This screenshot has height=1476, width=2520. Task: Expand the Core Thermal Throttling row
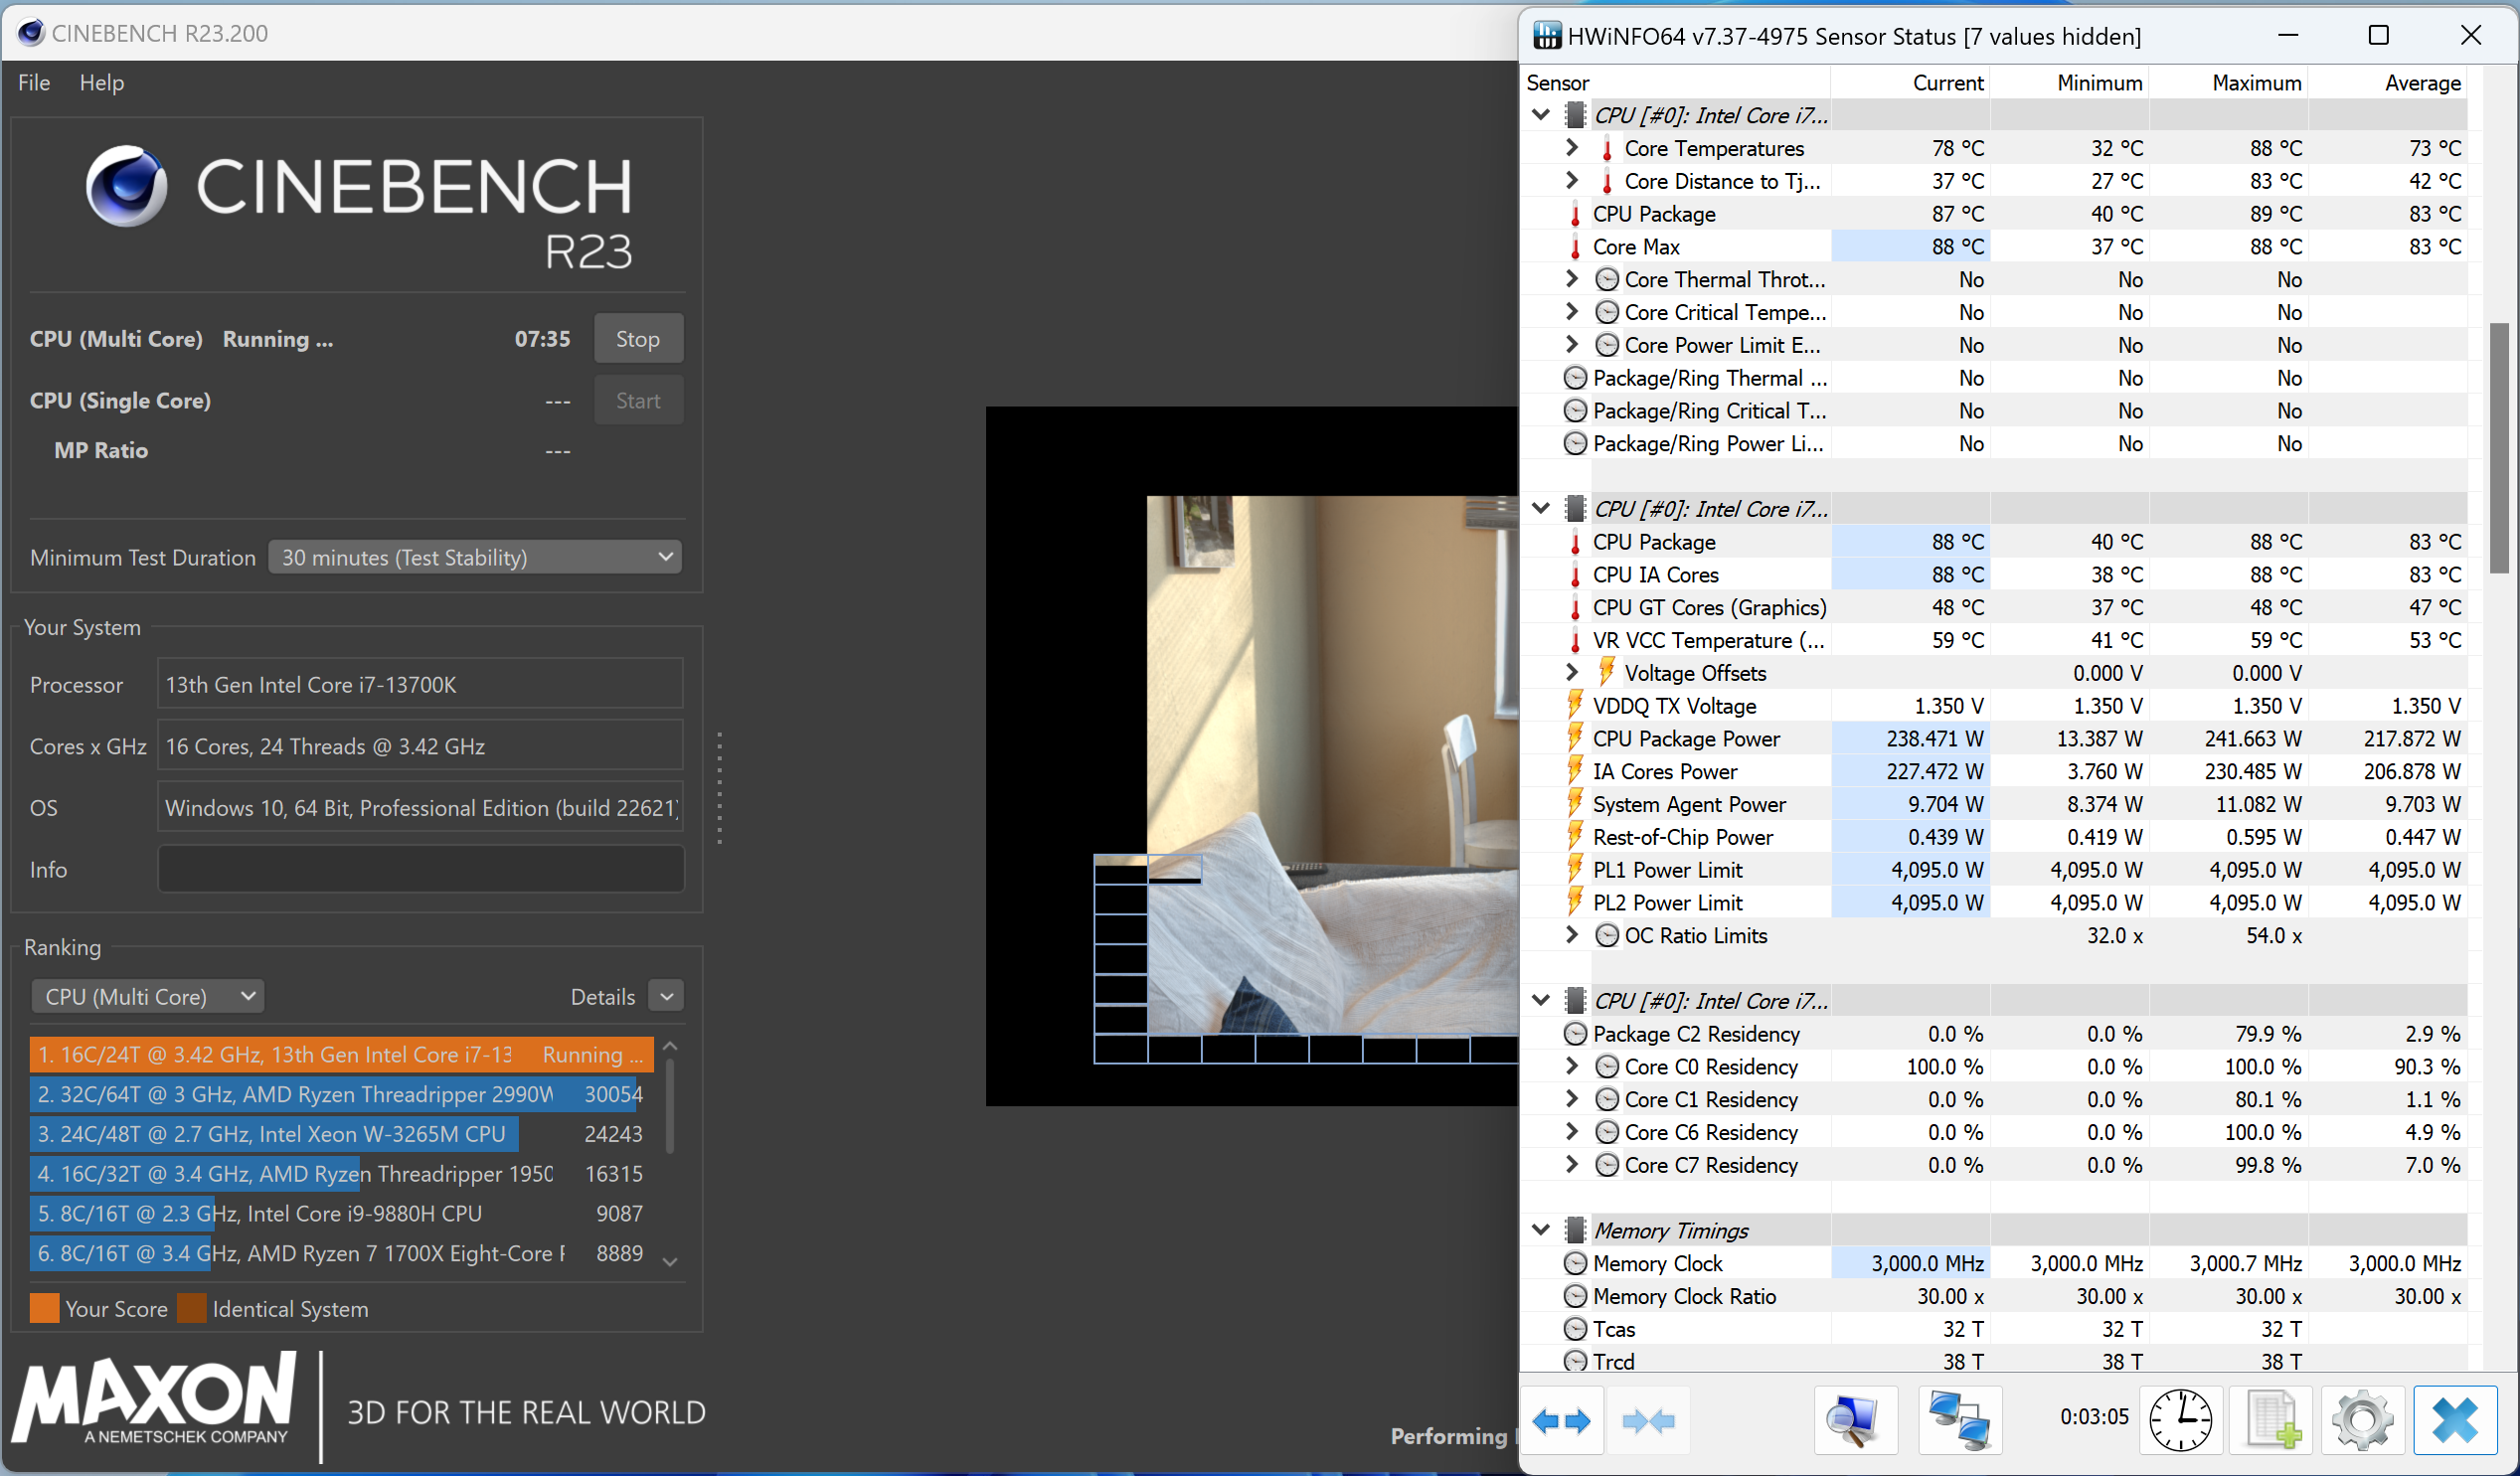coord(1572,279)
